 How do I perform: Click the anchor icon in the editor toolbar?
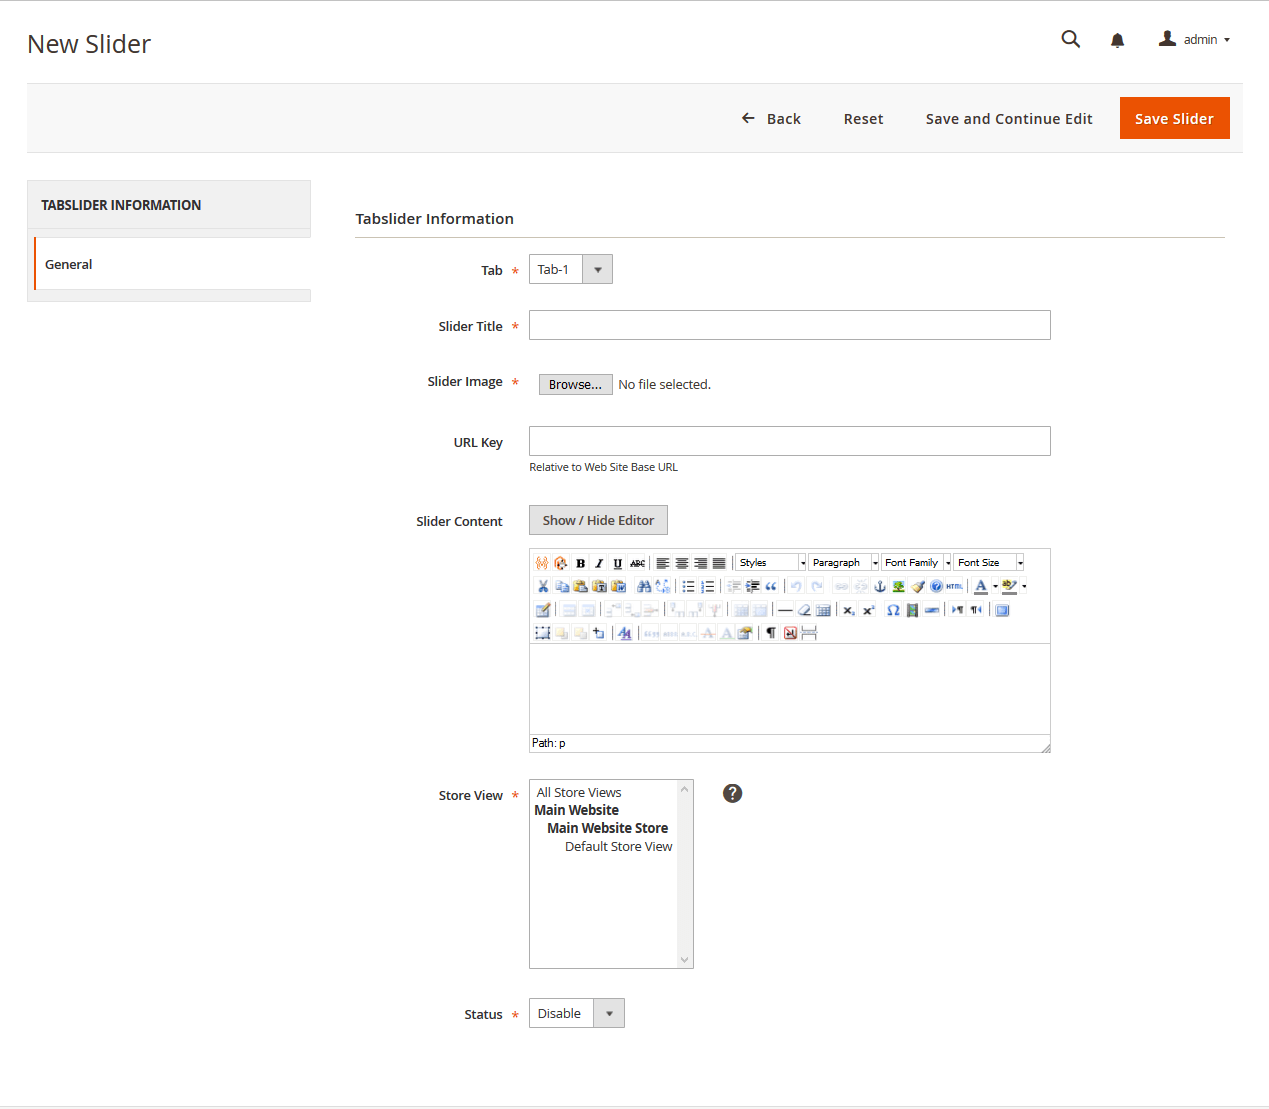coord(880,586)
